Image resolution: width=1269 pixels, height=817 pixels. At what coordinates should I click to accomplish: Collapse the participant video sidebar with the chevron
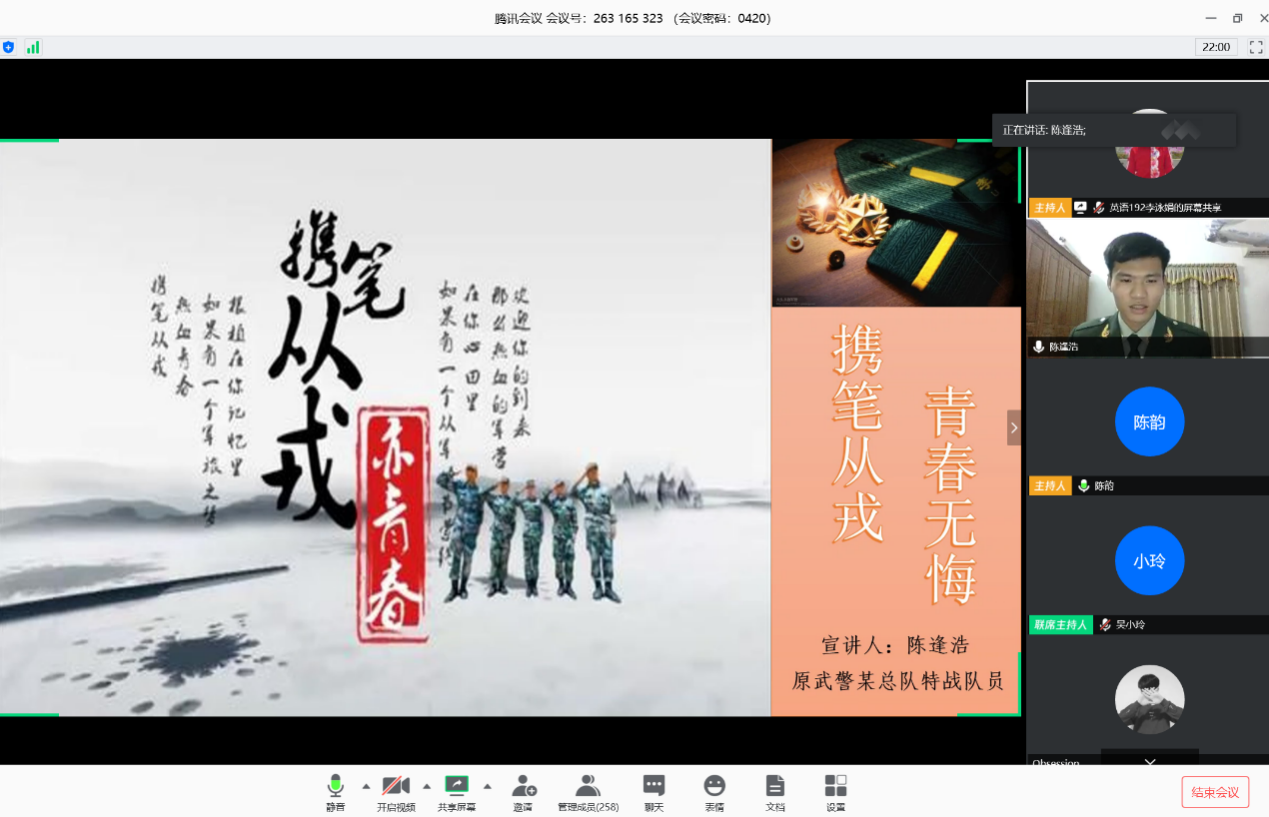(x=1014, y=428)
